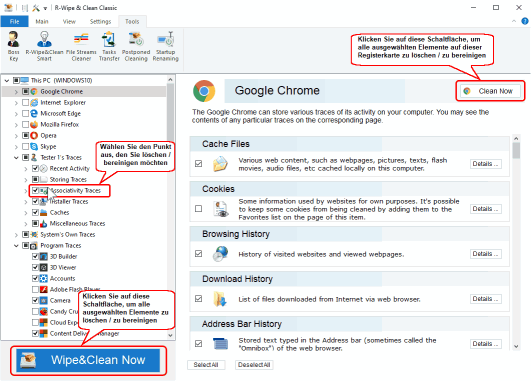Launch the File Streams Cleaner
Viewport: 531px width, 381px height.
click(x=81, y=46)
